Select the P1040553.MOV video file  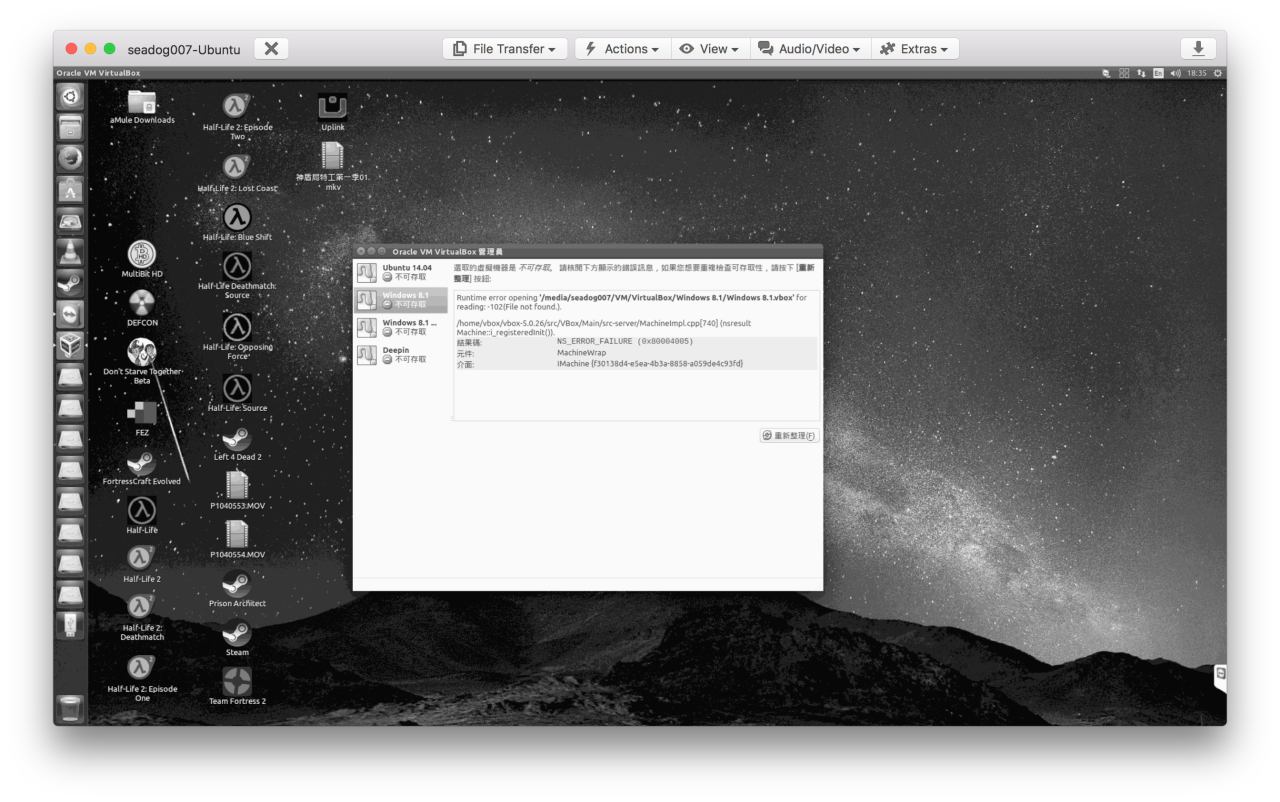coord(237,487)
